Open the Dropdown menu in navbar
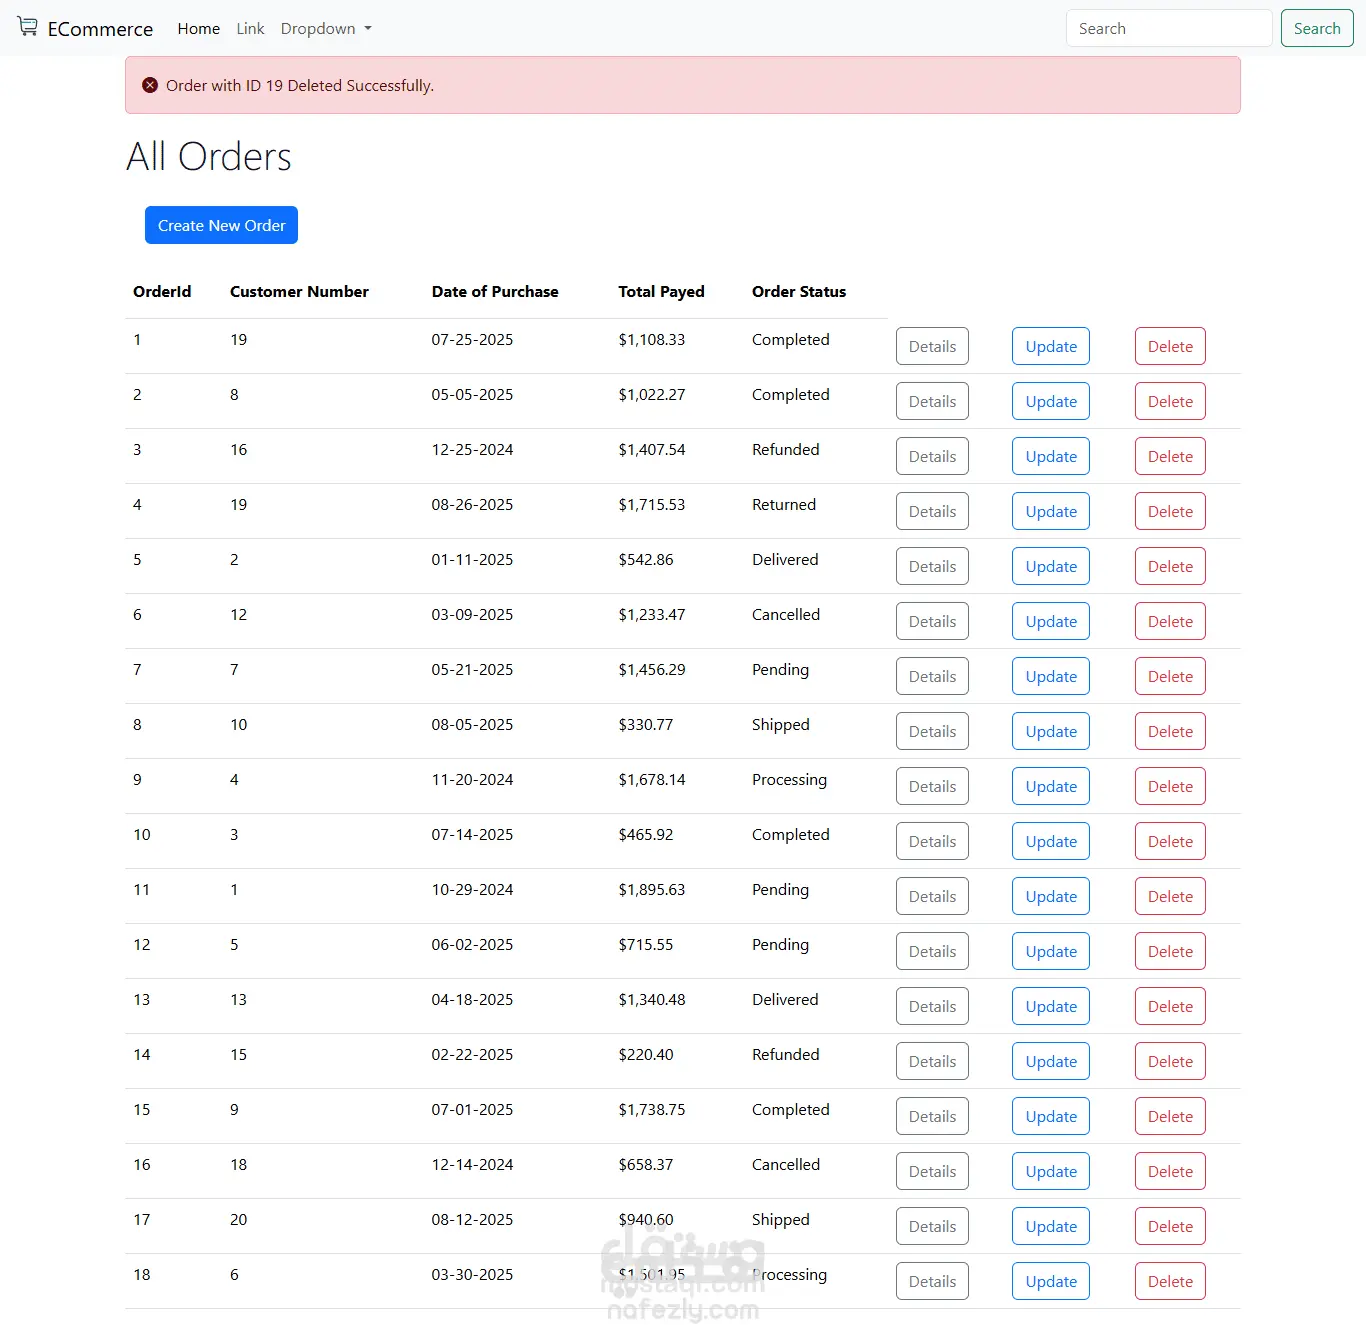 [326, 28]
